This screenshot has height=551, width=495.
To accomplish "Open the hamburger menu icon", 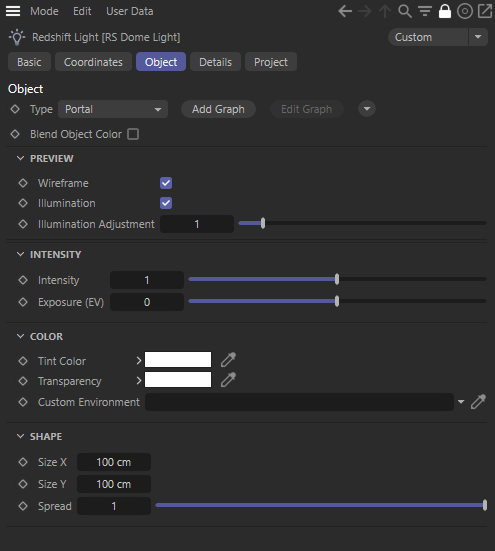I will tap(13, 11).
